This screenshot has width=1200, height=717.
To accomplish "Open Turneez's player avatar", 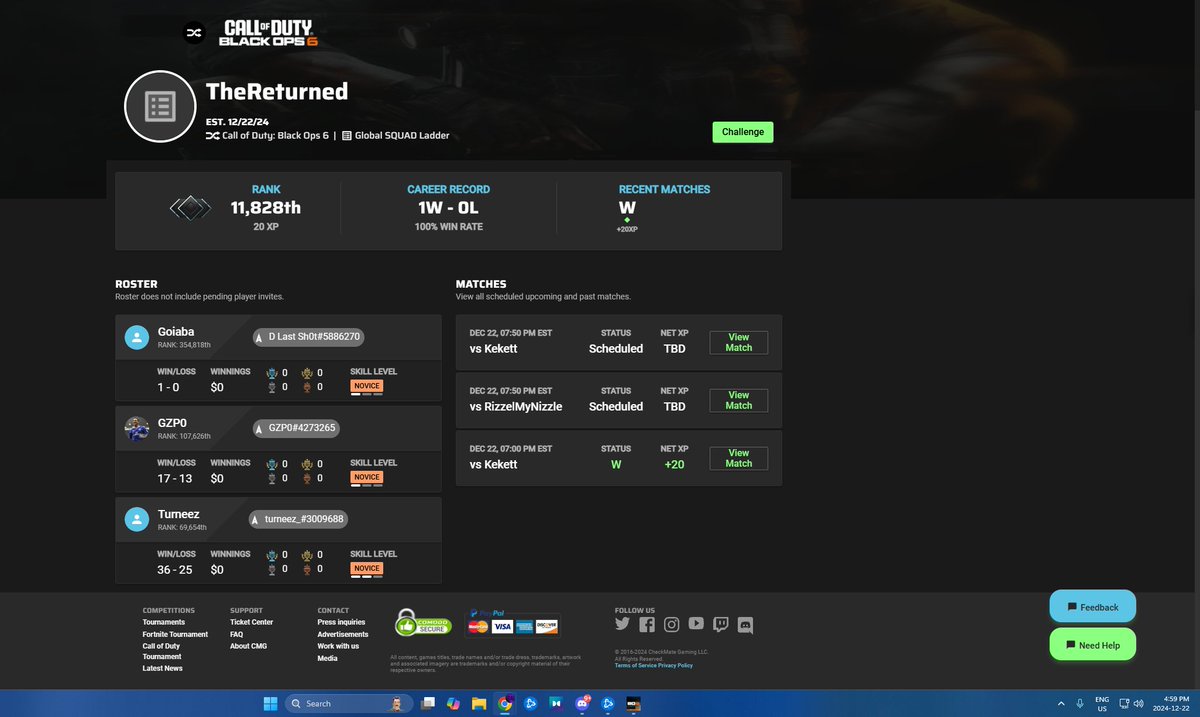I will (137, 519).
